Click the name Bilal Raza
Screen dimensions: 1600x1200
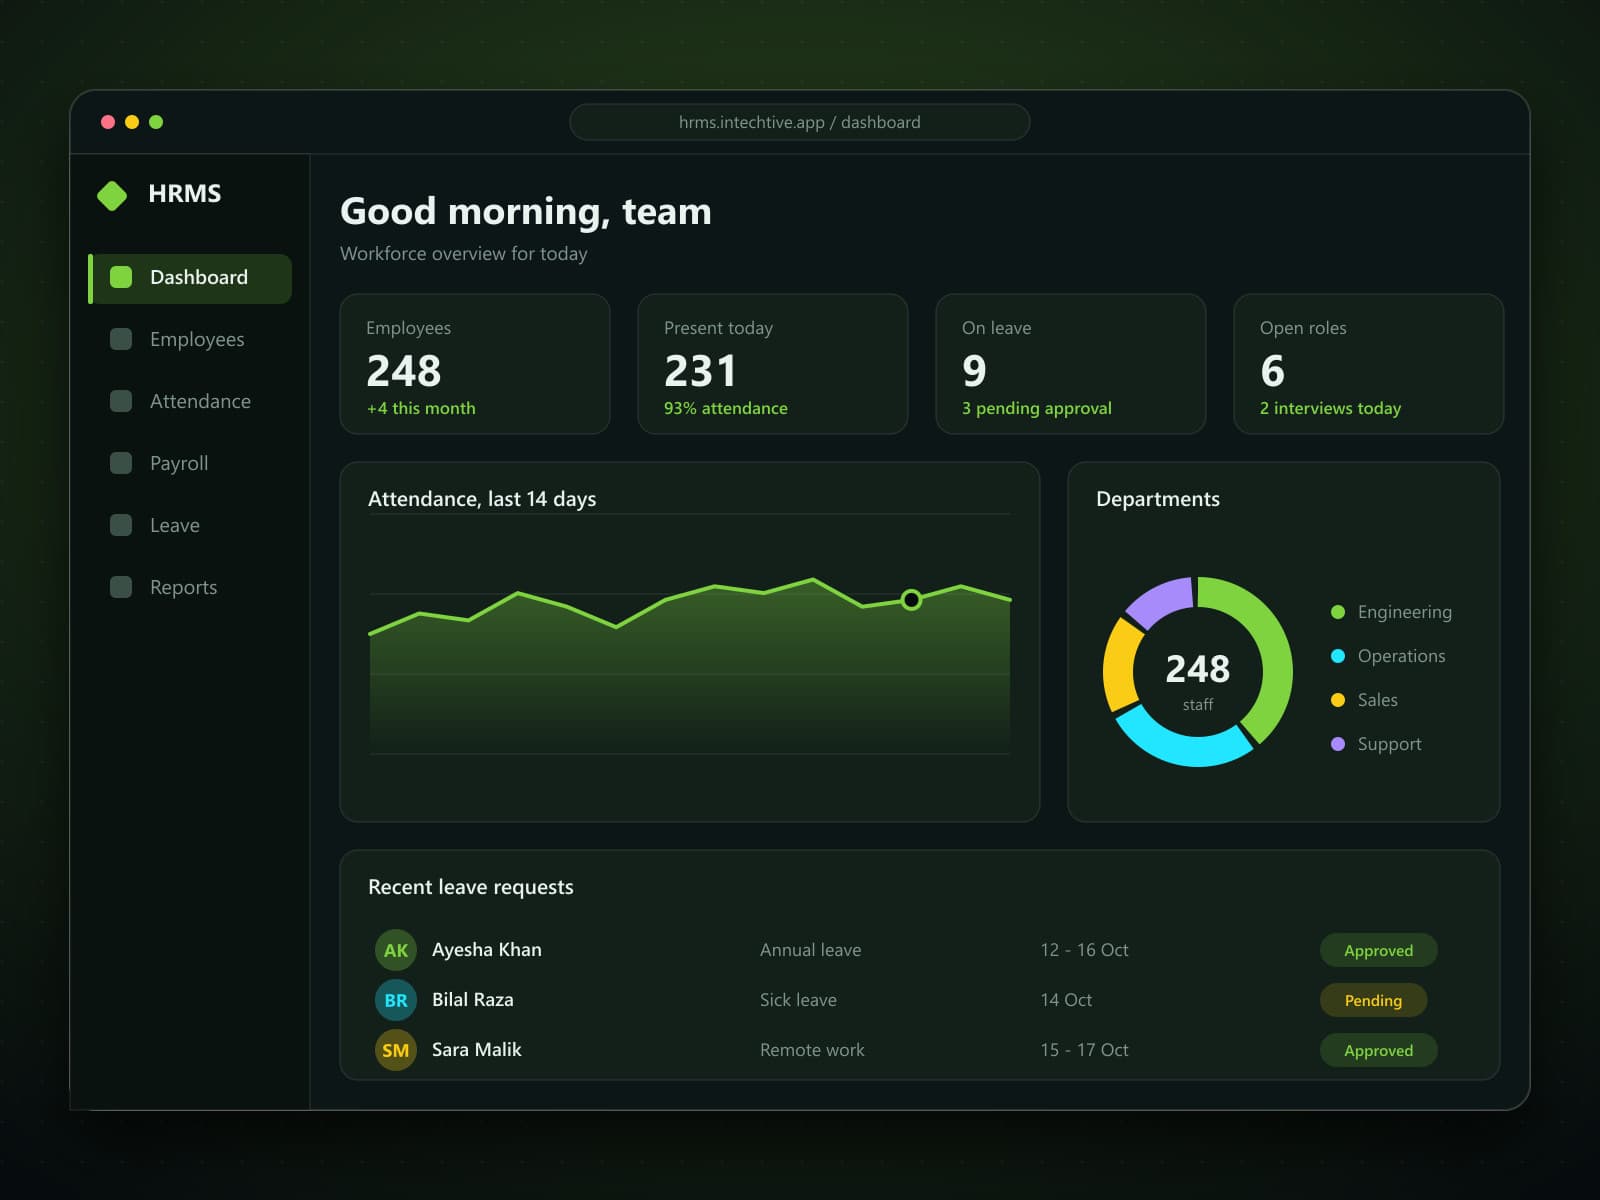point(473,1000)
